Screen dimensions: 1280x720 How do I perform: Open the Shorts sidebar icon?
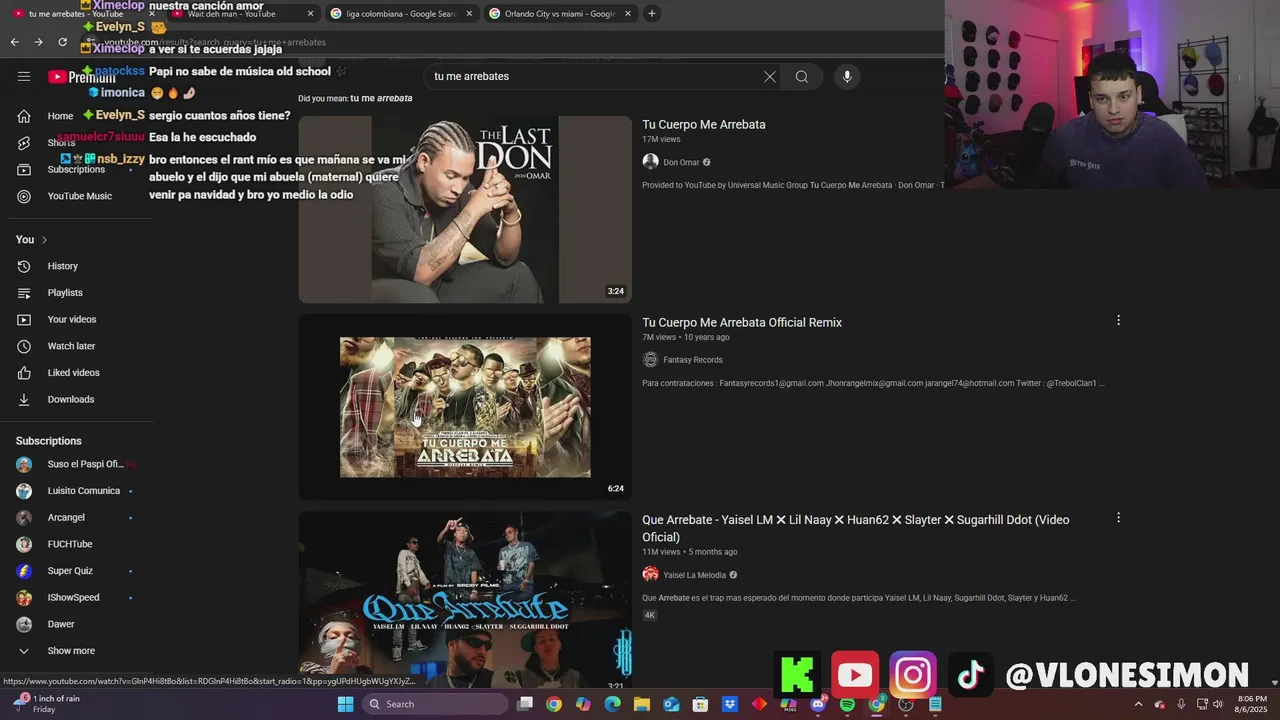(24, 143)
